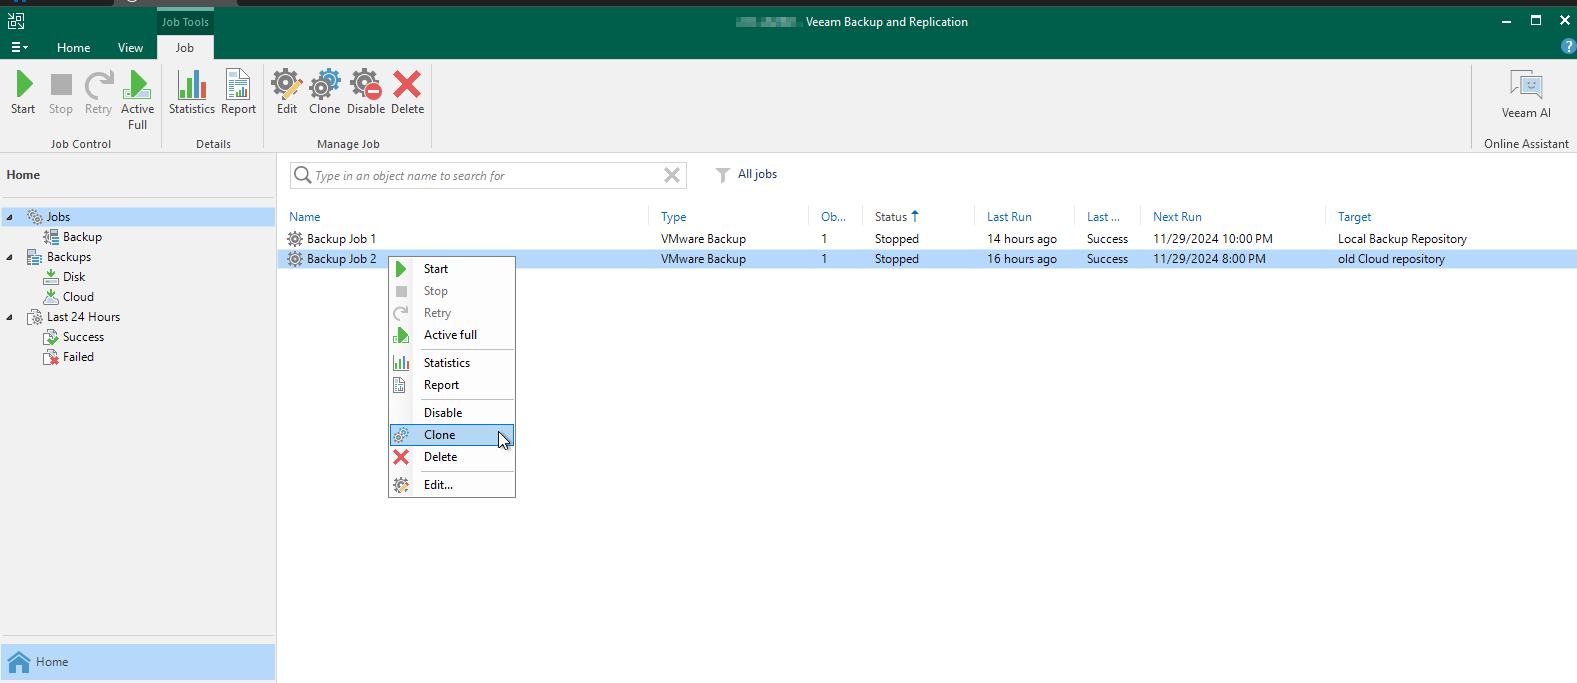Open the help question mark icon

pyautogui.click(x=1567, y=46)
